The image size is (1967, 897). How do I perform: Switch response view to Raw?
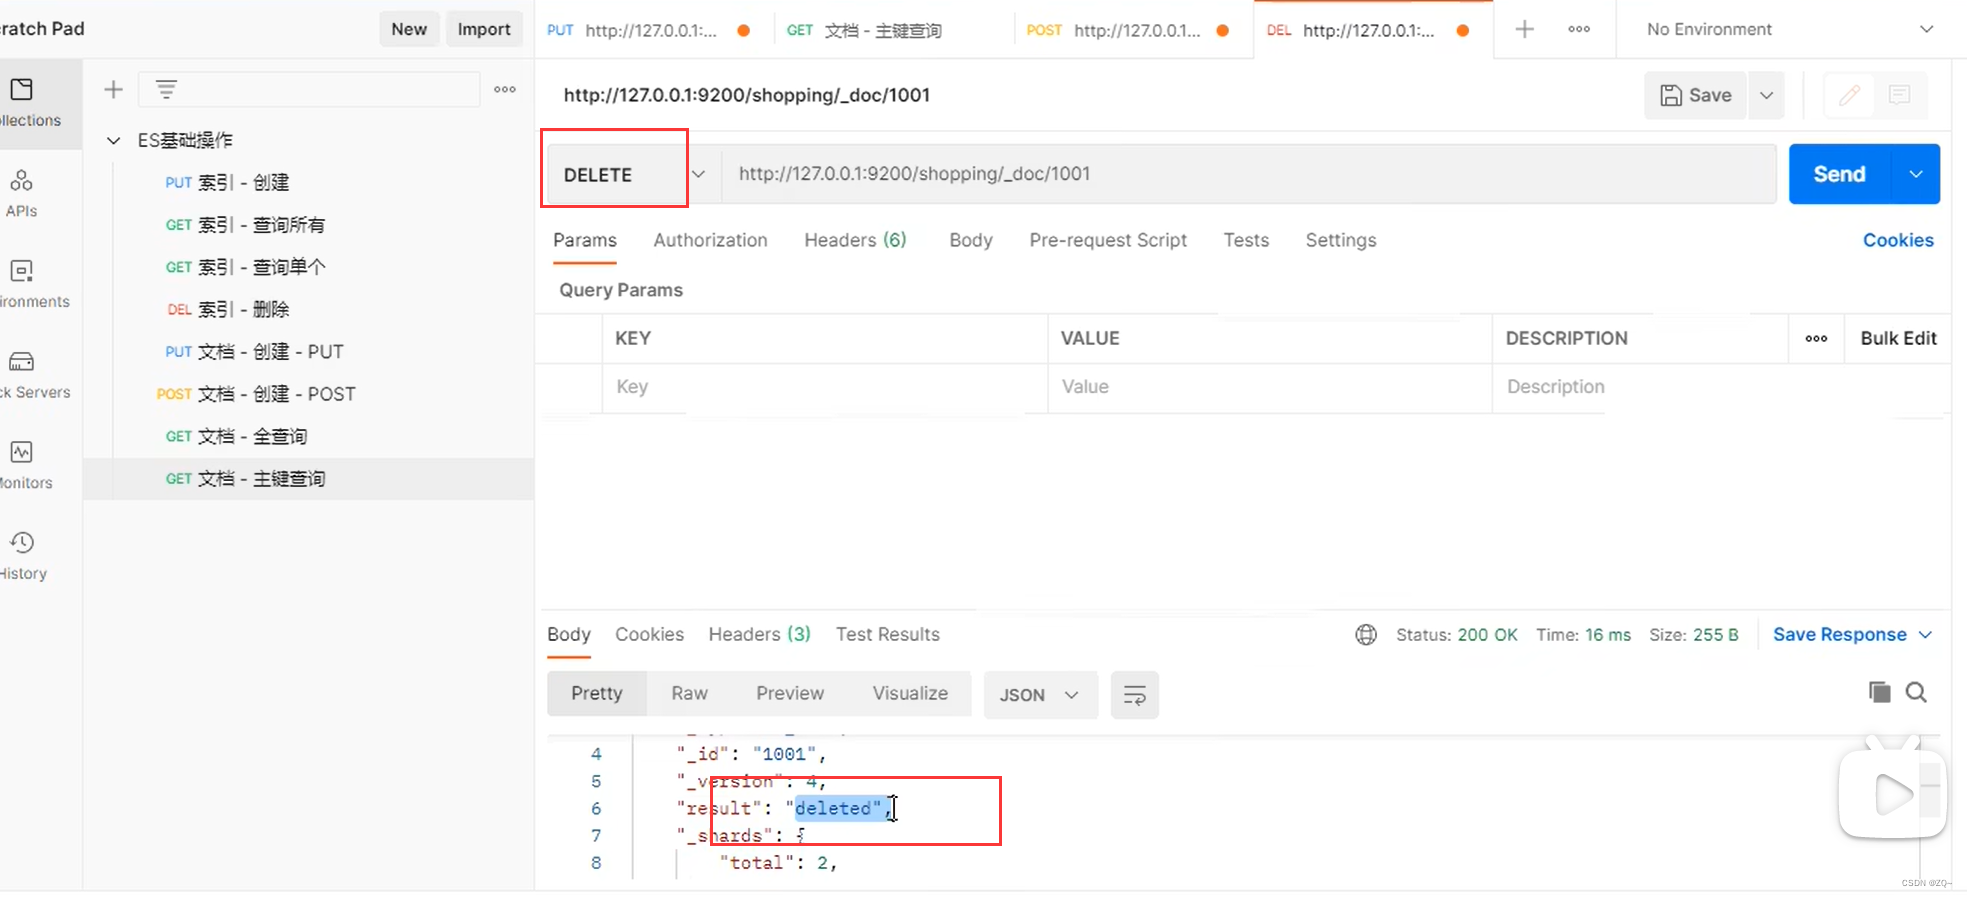[689, 694]
